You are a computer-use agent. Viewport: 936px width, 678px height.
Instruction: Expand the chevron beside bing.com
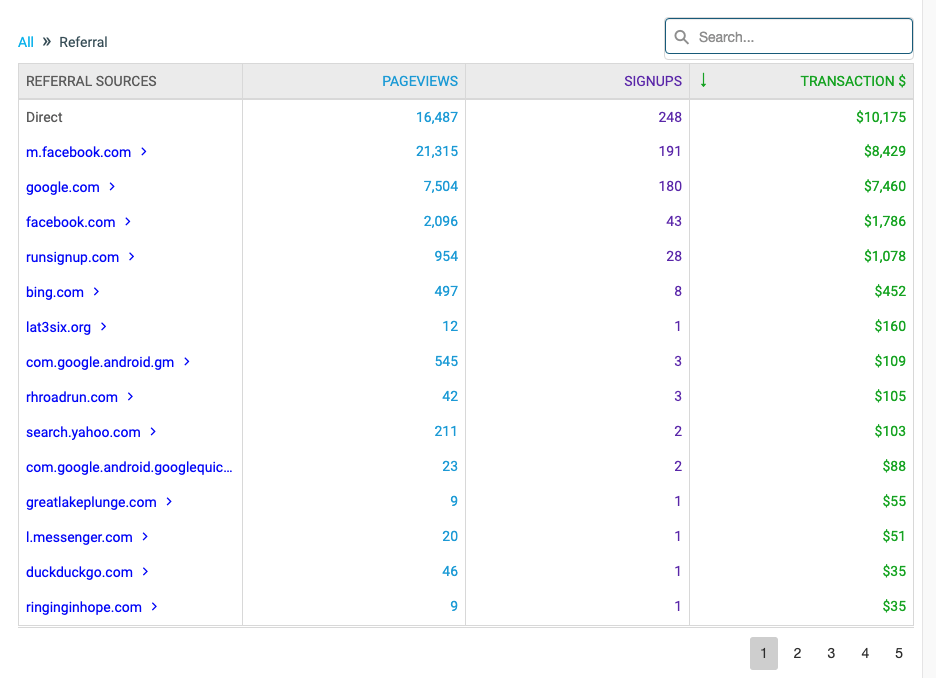click(96, 292)
